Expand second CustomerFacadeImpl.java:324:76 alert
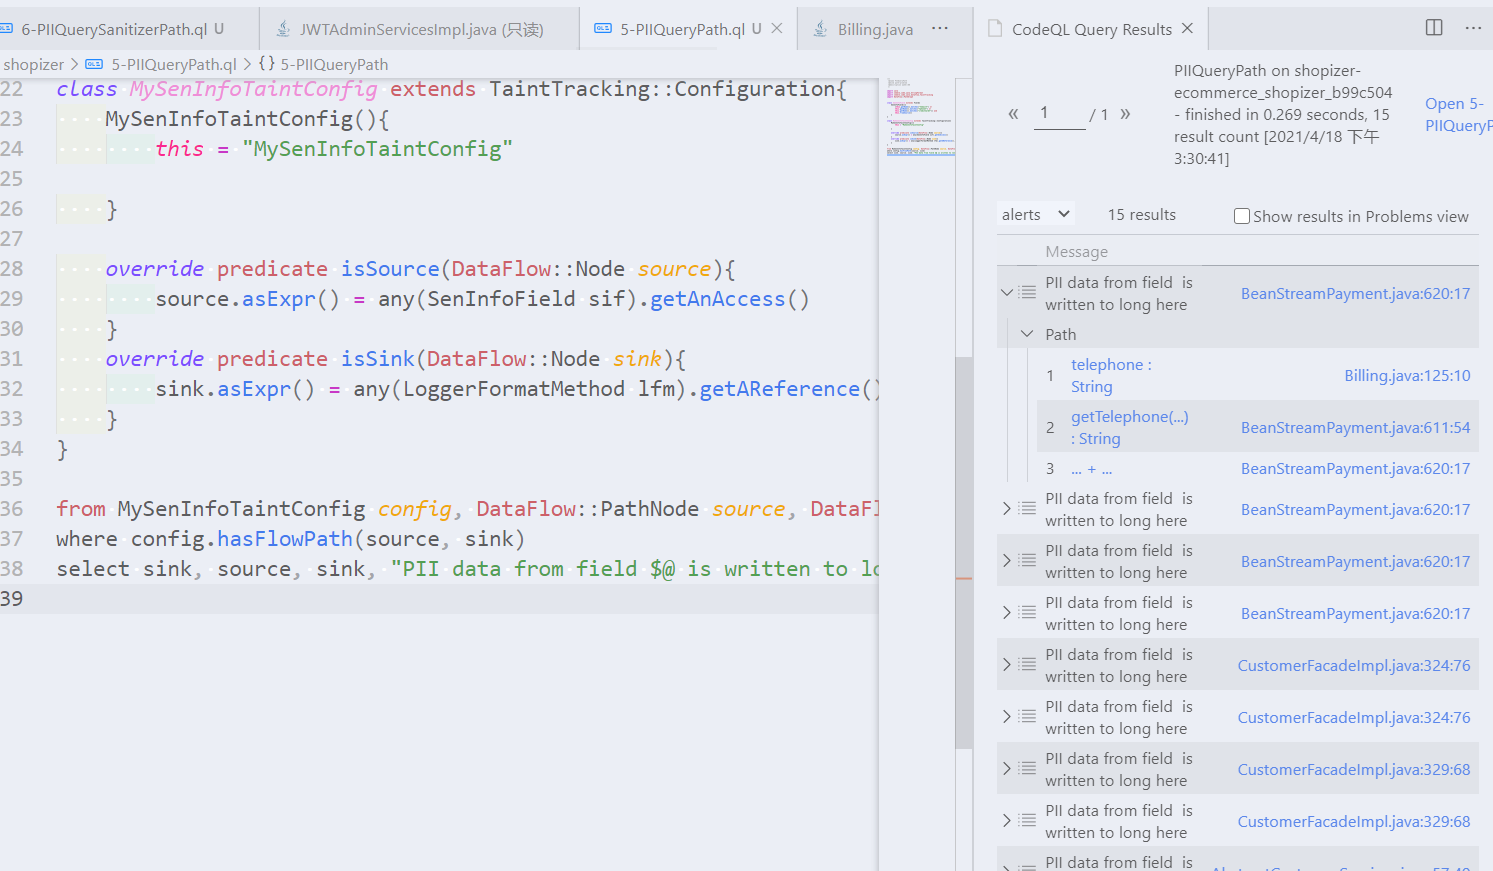 tap(1007, 717)
